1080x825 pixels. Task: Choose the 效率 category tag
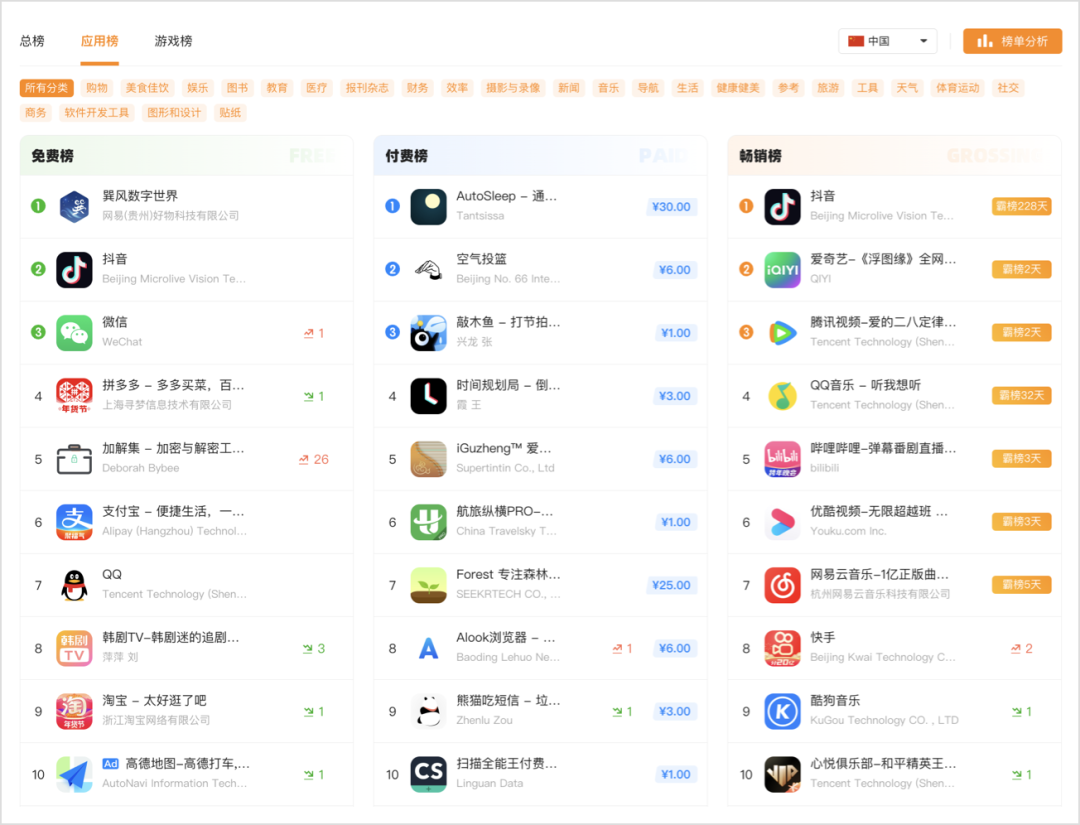[x=457, y=88]
